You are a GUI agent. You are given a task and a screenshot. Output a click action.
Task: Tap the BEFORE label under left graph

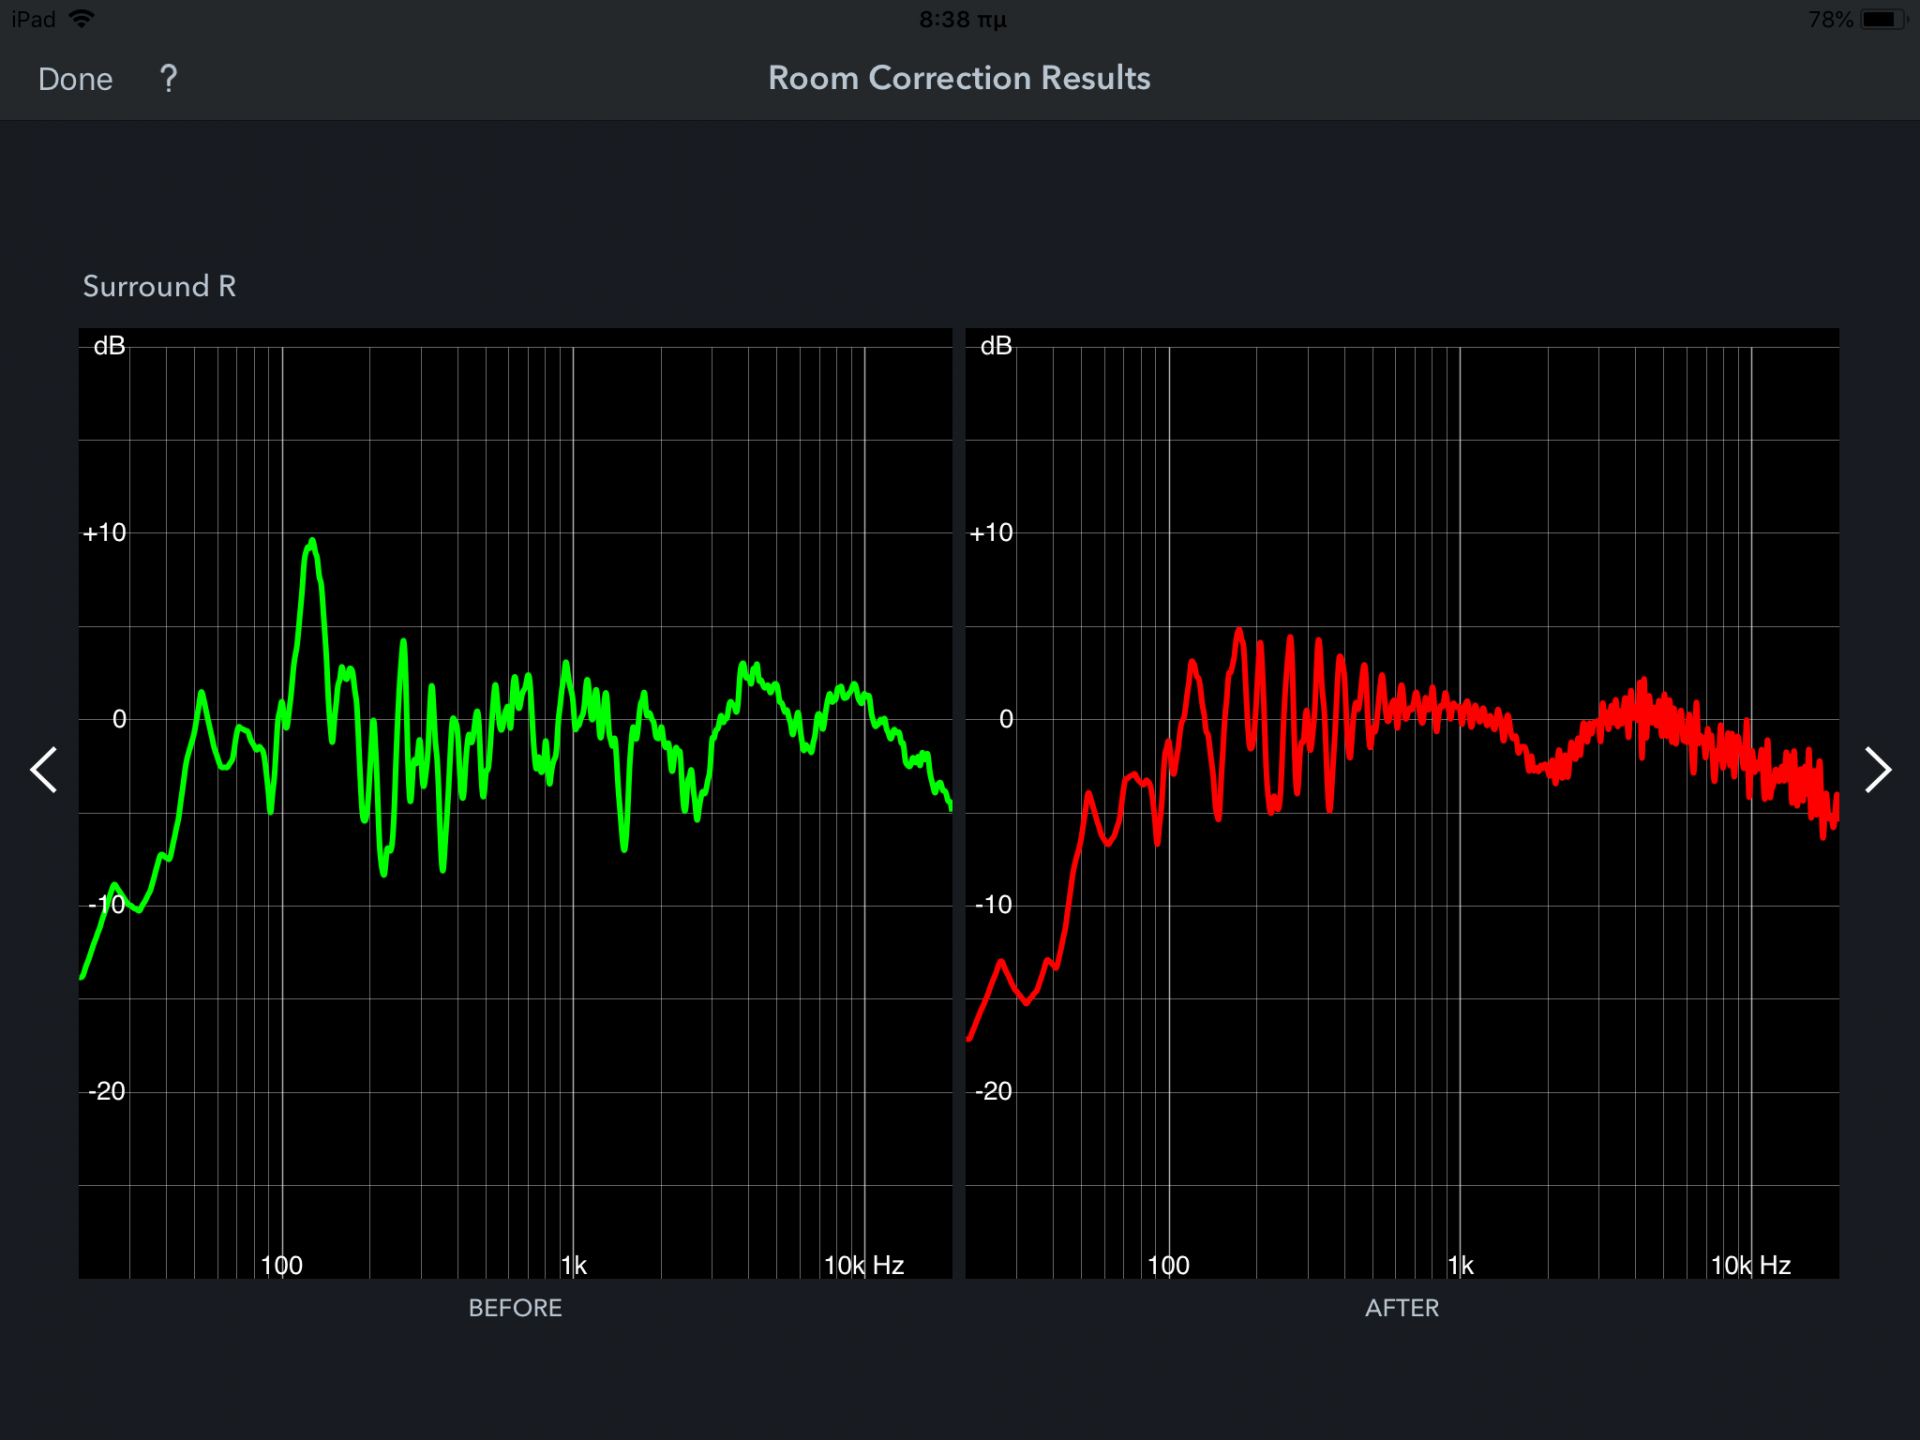coord(515,1308)
